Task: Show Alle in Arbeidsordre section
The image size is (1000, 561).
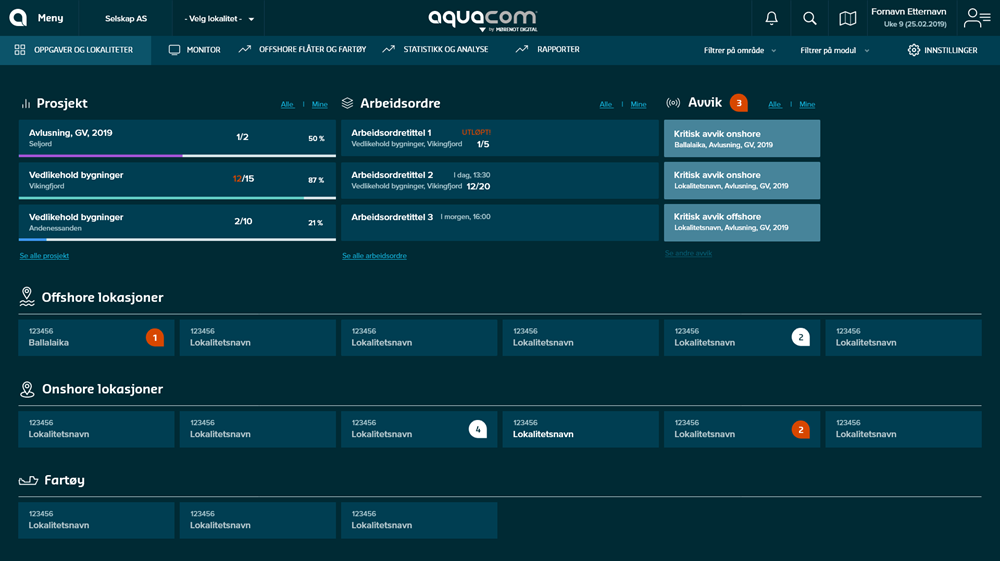Action: click(606, 104)
